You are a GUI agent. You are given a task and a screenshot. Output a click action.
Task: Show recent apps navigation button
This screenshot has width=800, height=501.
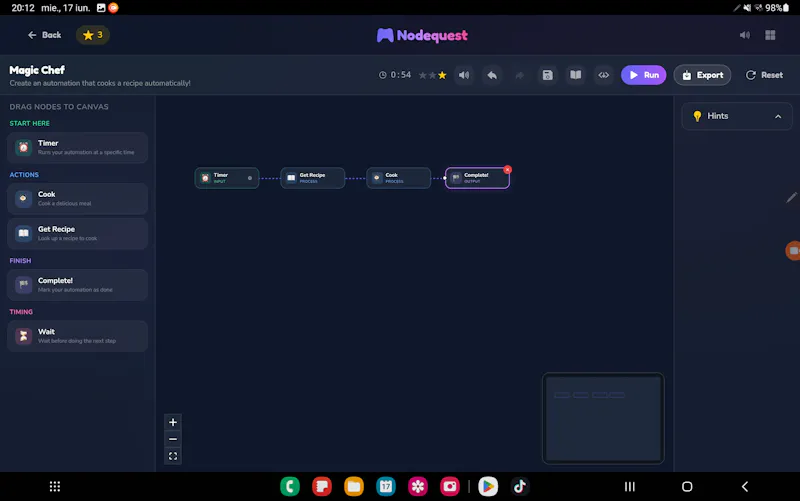click(630, 487)
